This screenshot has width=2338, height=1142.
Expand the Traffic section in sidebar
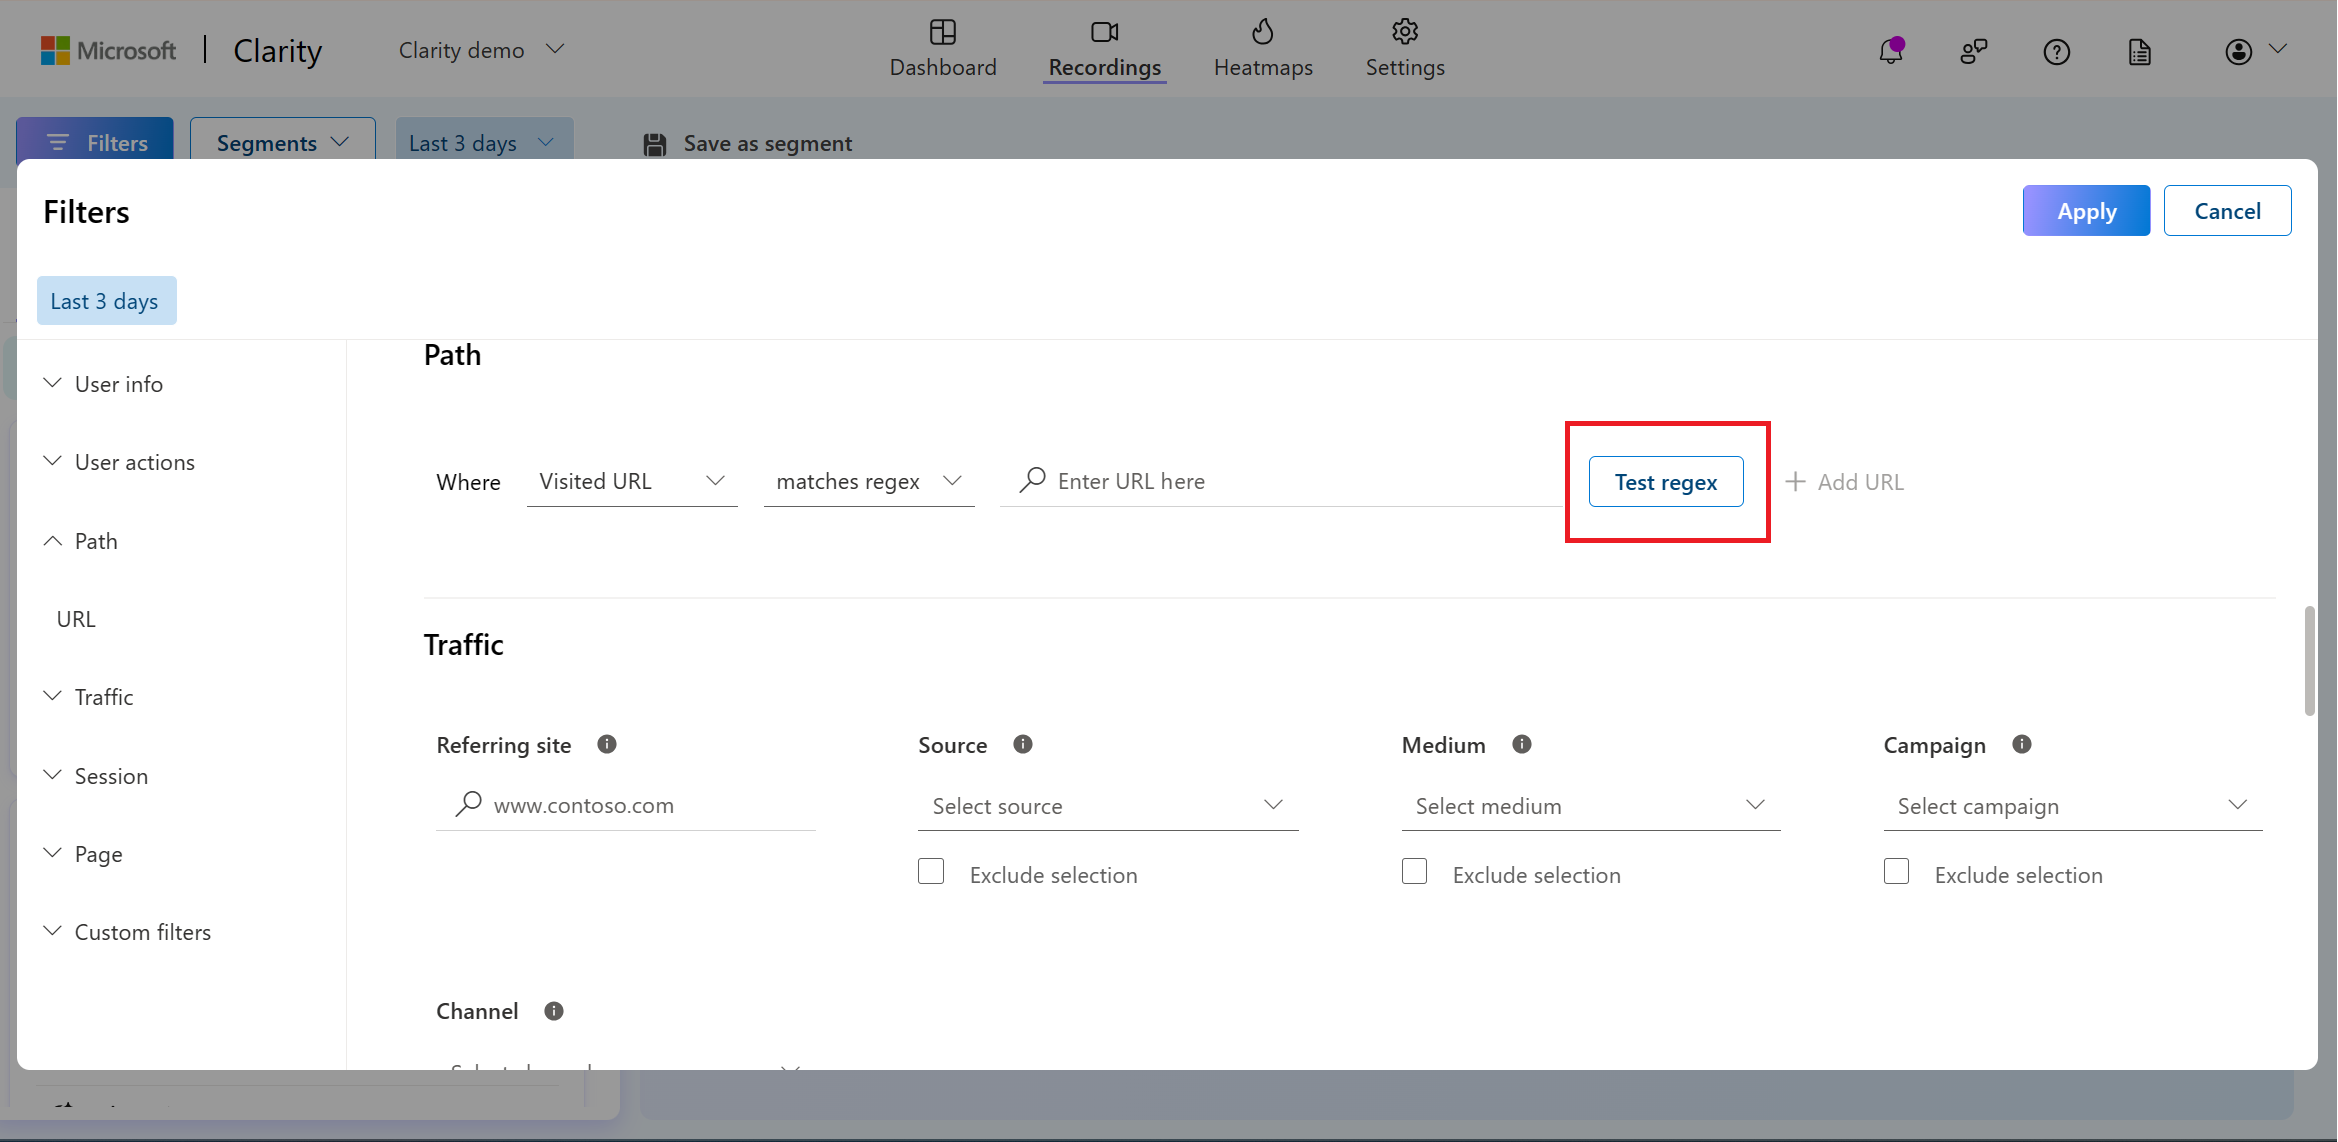coord(89,697)
